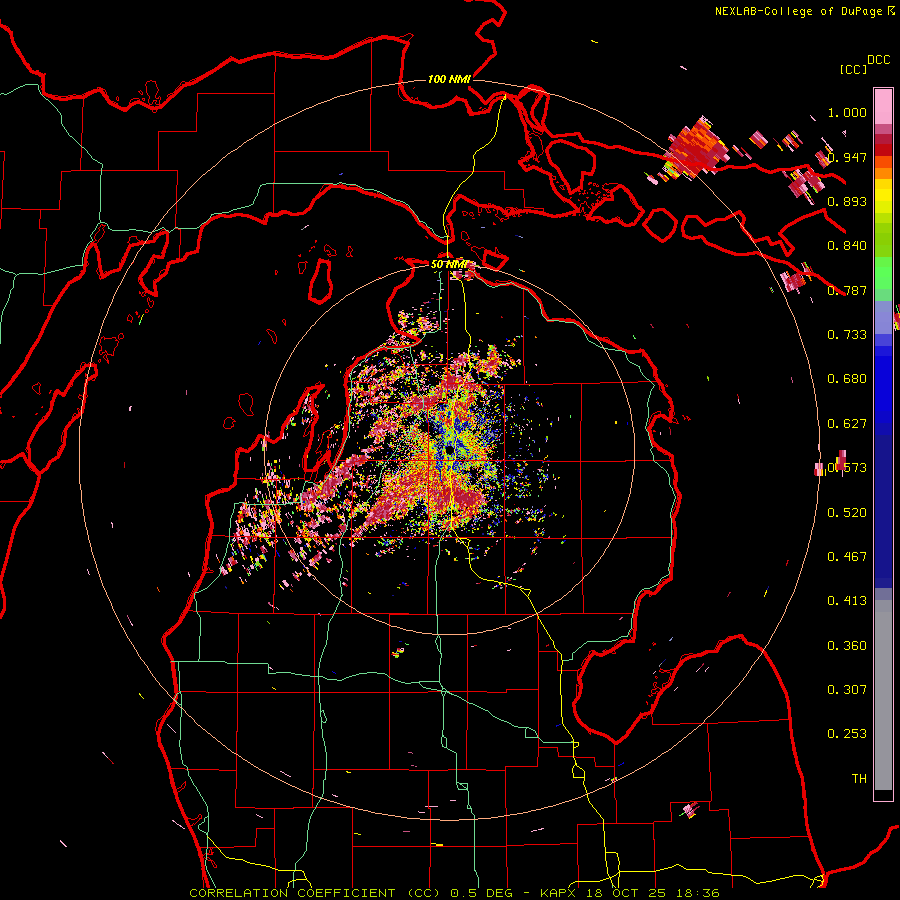This screenshot has height=900, width=900.
Task: Click the 0.413 color scale value
Action: click(x=847, y=601)
